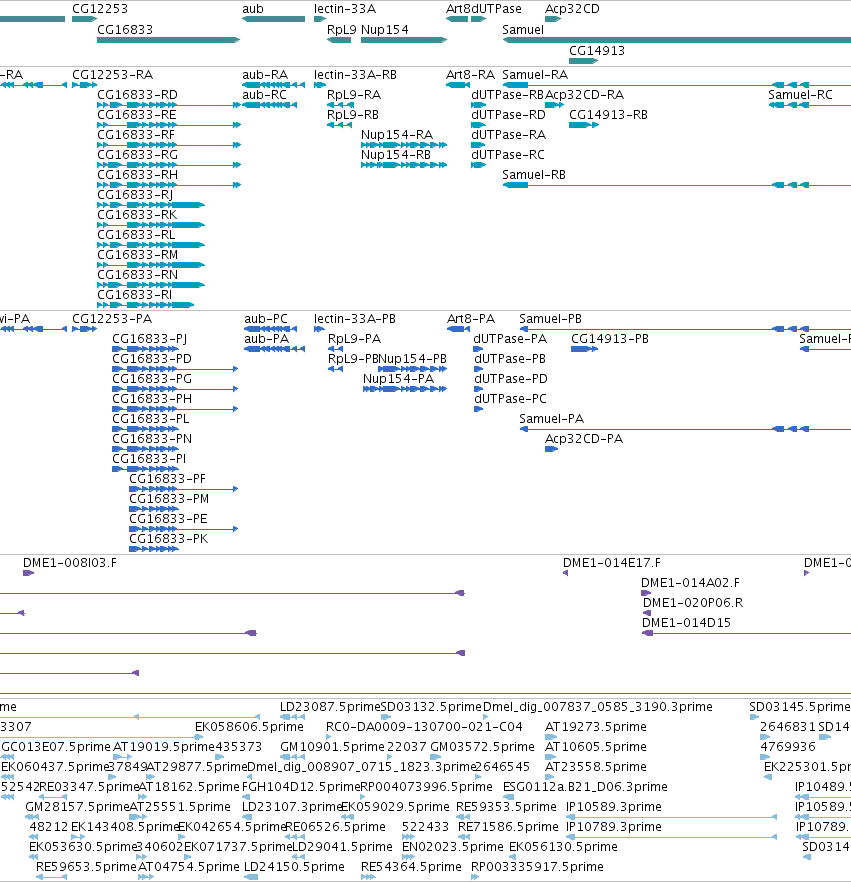This screenshot has height=882, width=851.
Task: Open transcript CG16833-RM
Action: click(137, 255)
